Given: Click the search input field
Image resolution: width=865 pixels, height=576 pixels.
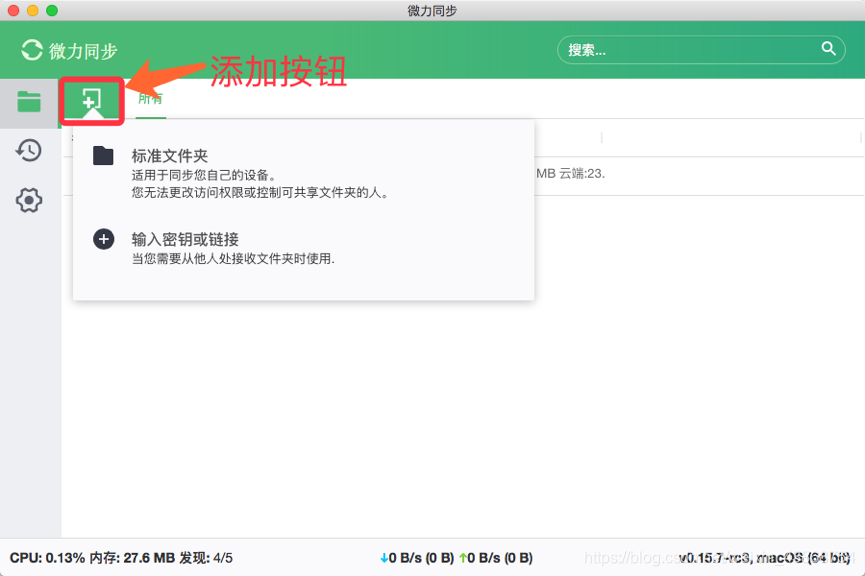Looking at the screenshot, I should click(x=701, y=50).
